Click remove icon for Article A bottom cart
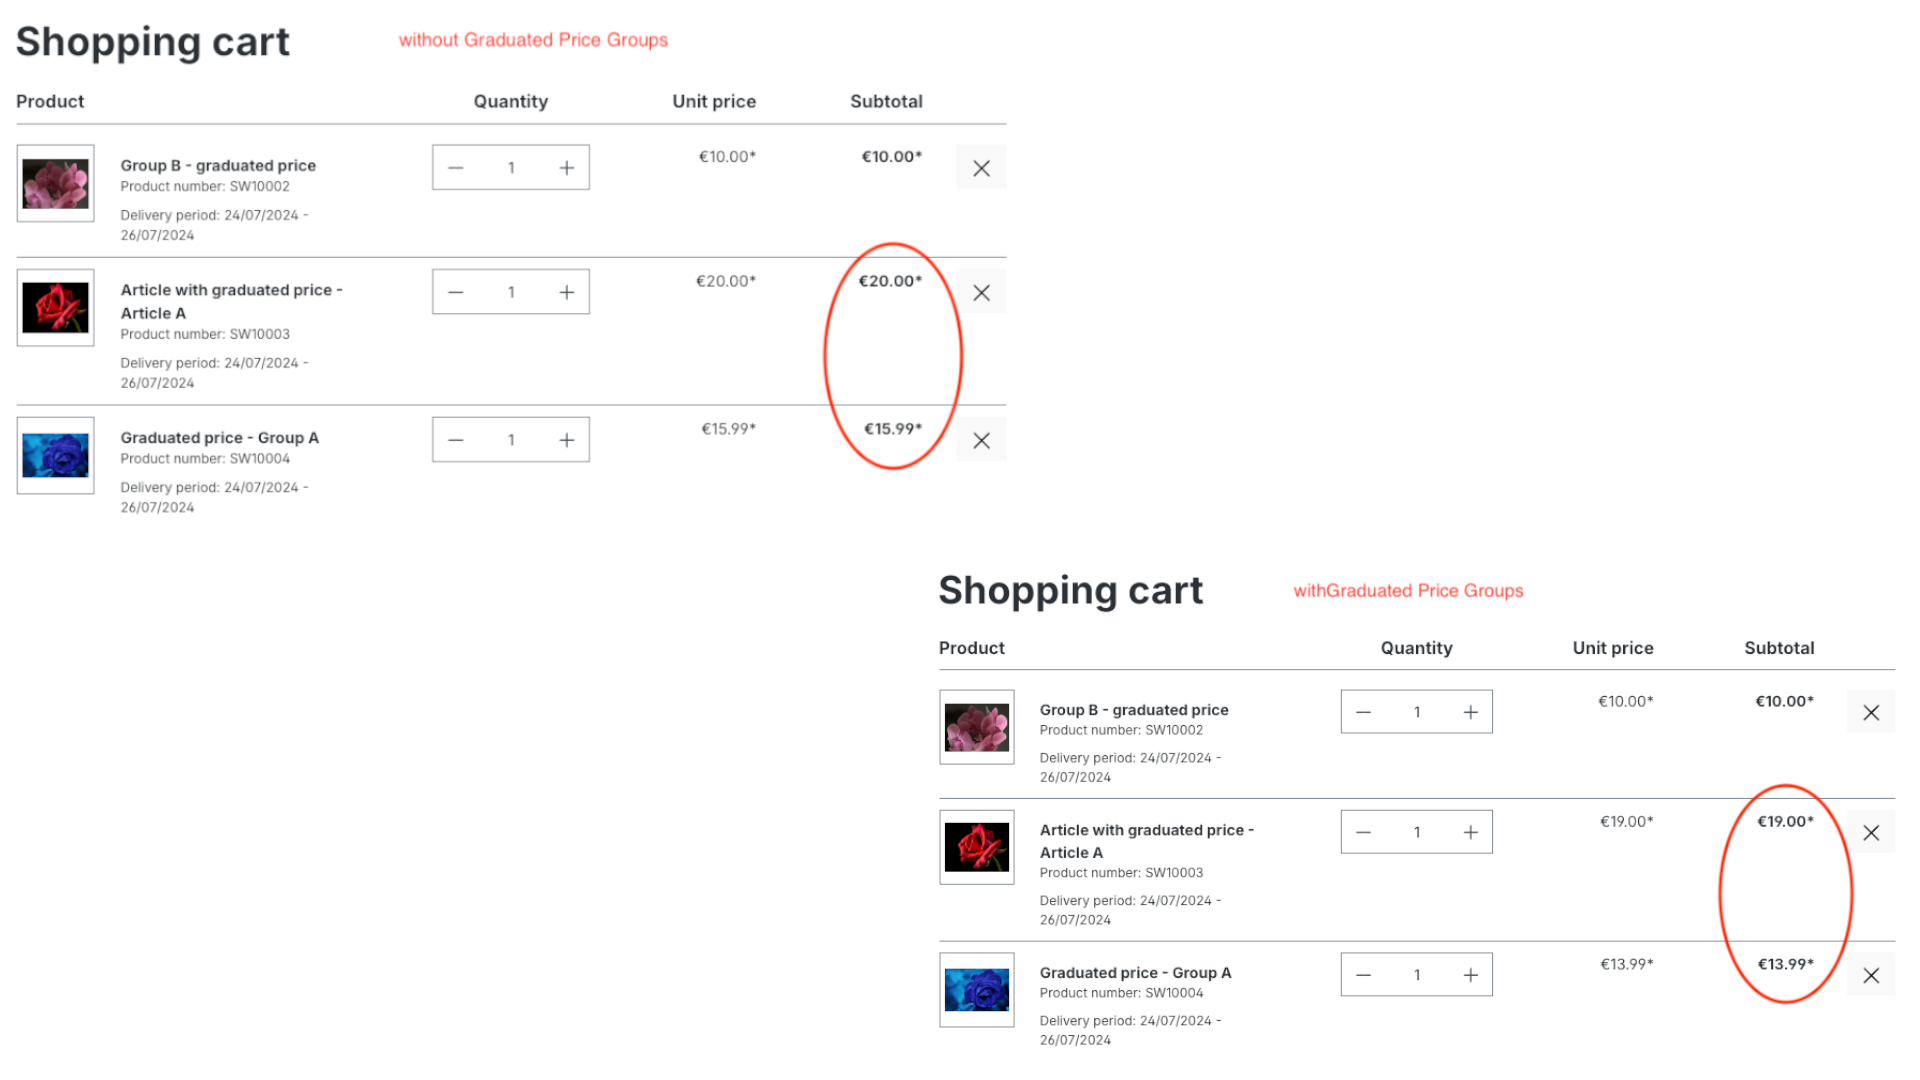 pos(1871,832)
